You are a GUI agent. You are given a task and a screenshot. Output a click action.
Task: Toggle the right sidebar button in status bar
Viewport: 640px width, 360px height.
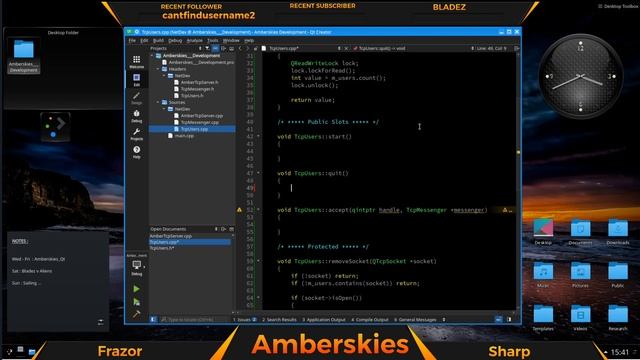(509, 320)
